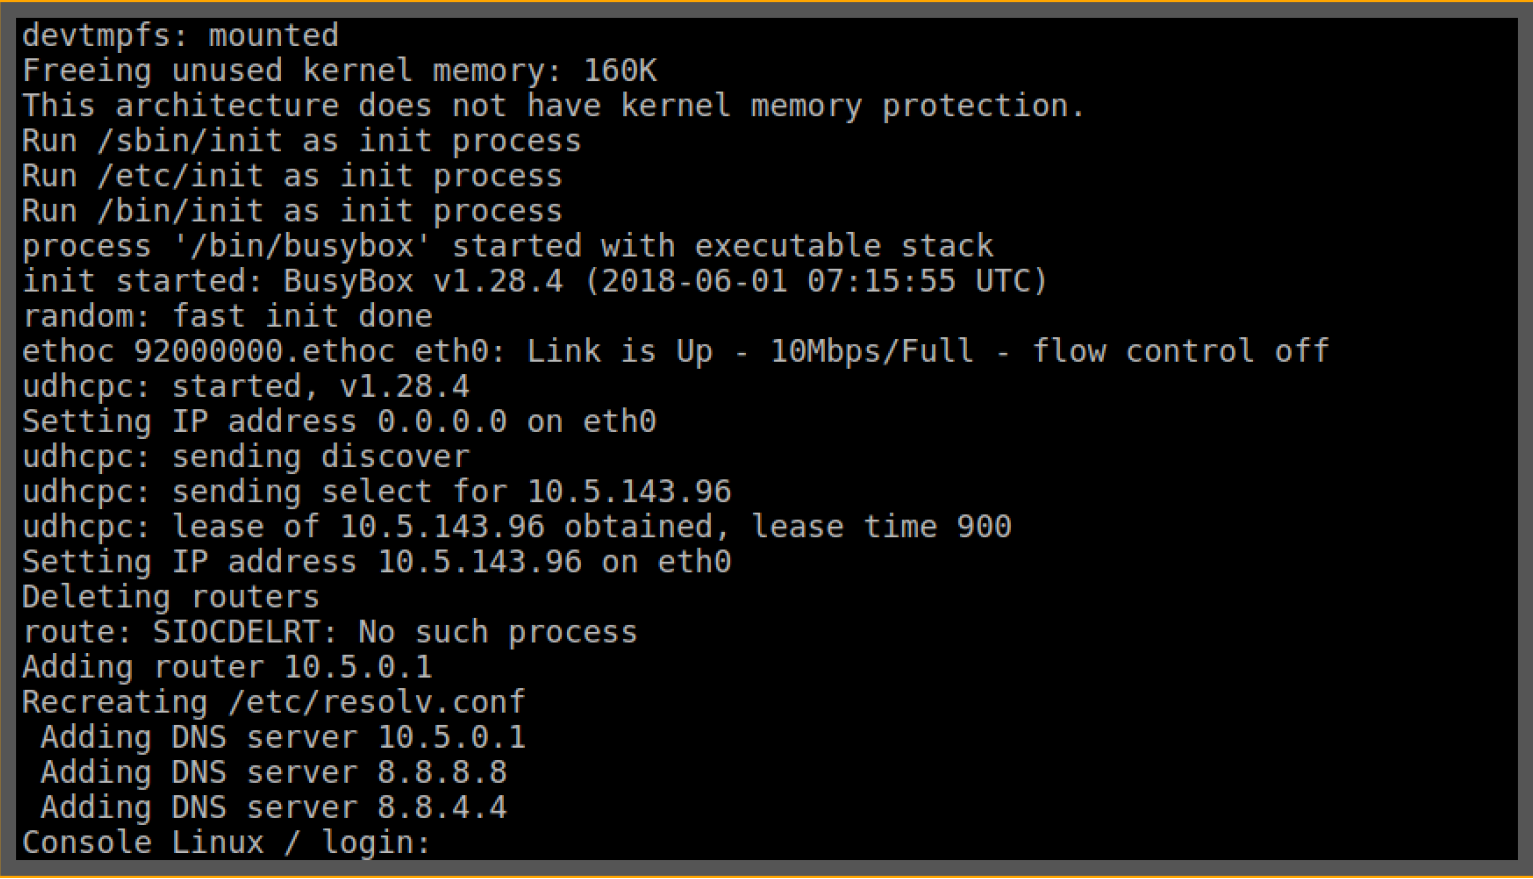Image resolution: width=1533 pixels, height=879 pixels.
Task: Click the 'Setting IP address 0.0.0.0' line
Action: coord(339,421)
